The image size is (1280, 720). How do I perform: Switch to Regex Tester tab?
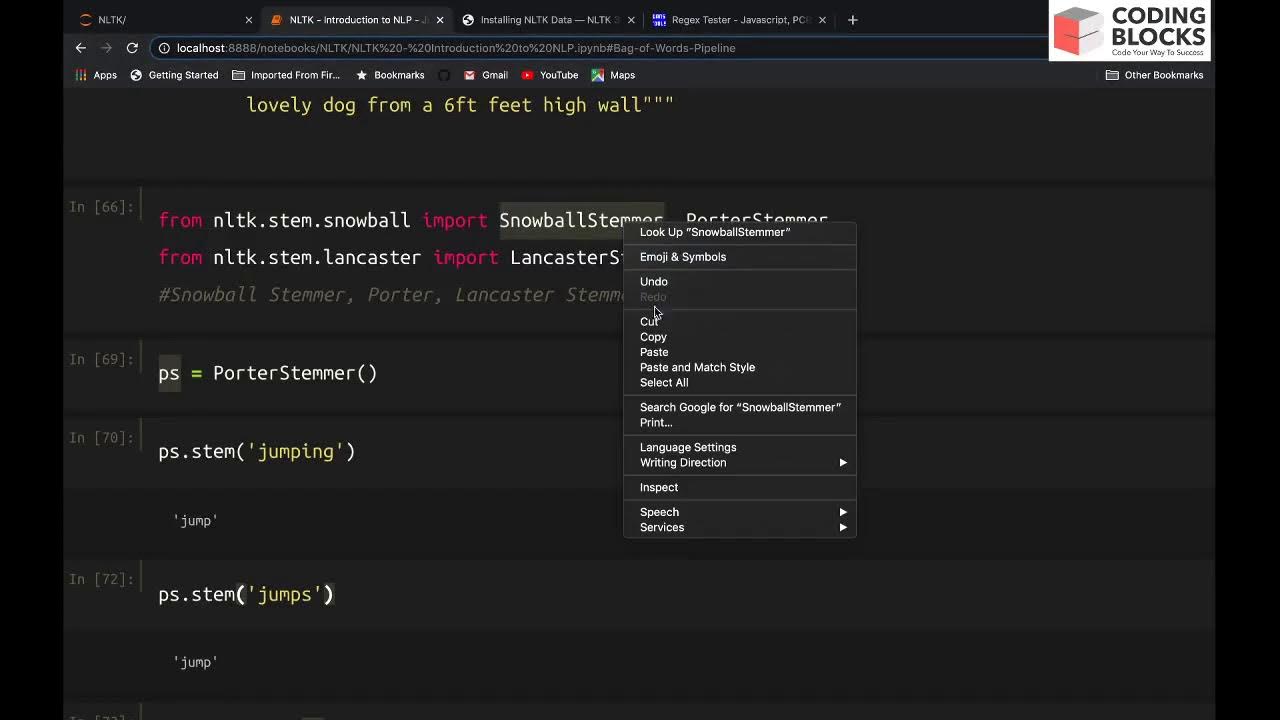[738, 20]
